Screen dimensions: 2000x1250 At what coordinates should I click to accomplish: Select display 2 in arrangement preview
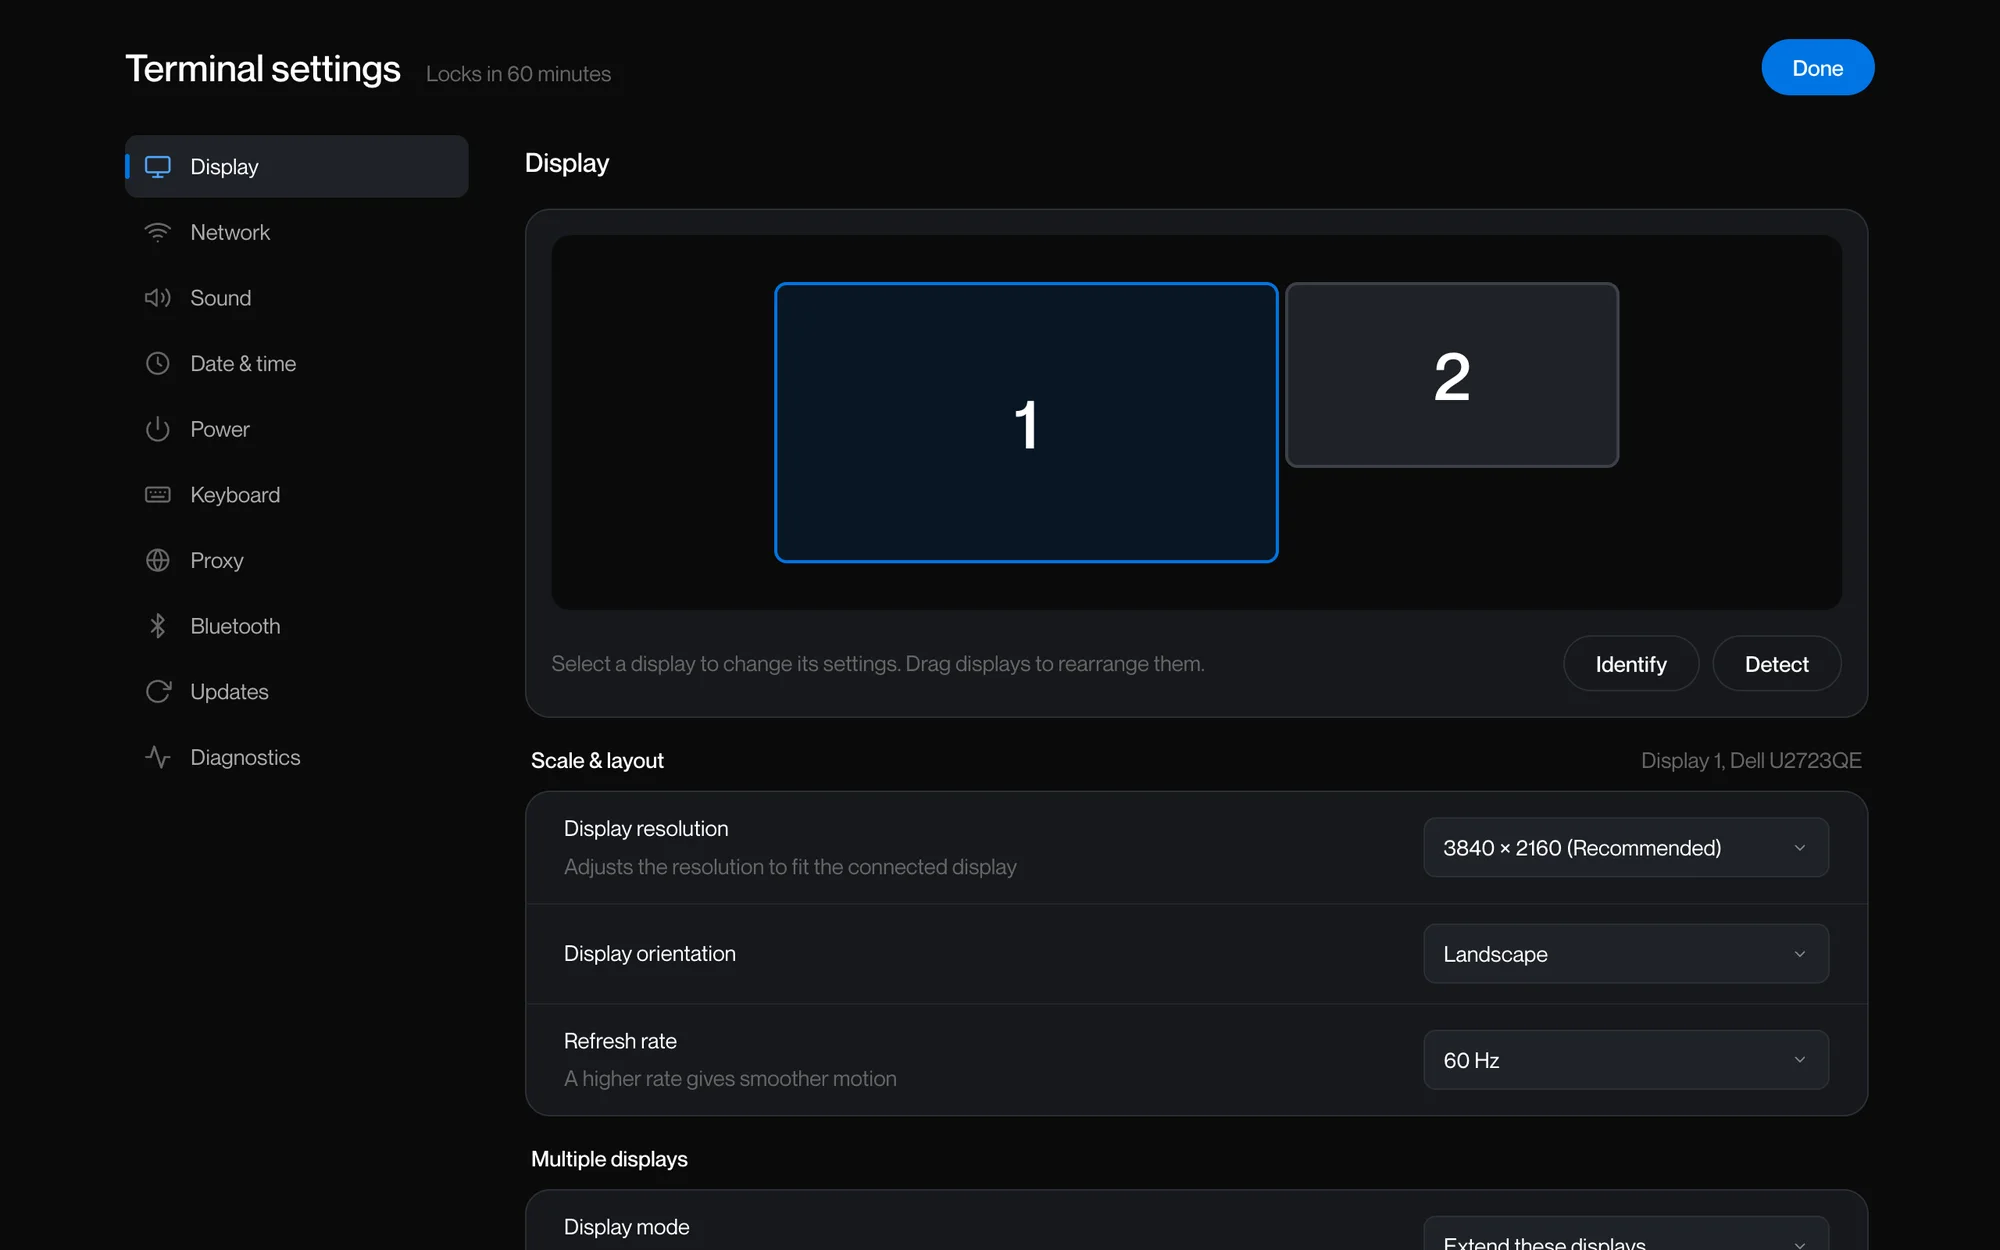tap(1452, 375)
